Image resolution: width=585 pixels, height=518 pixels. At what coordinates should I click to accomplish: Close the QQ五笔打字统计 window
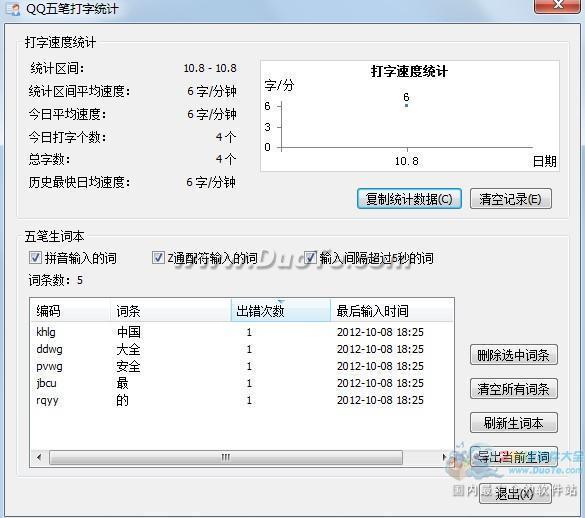click(x=557, y=5)
